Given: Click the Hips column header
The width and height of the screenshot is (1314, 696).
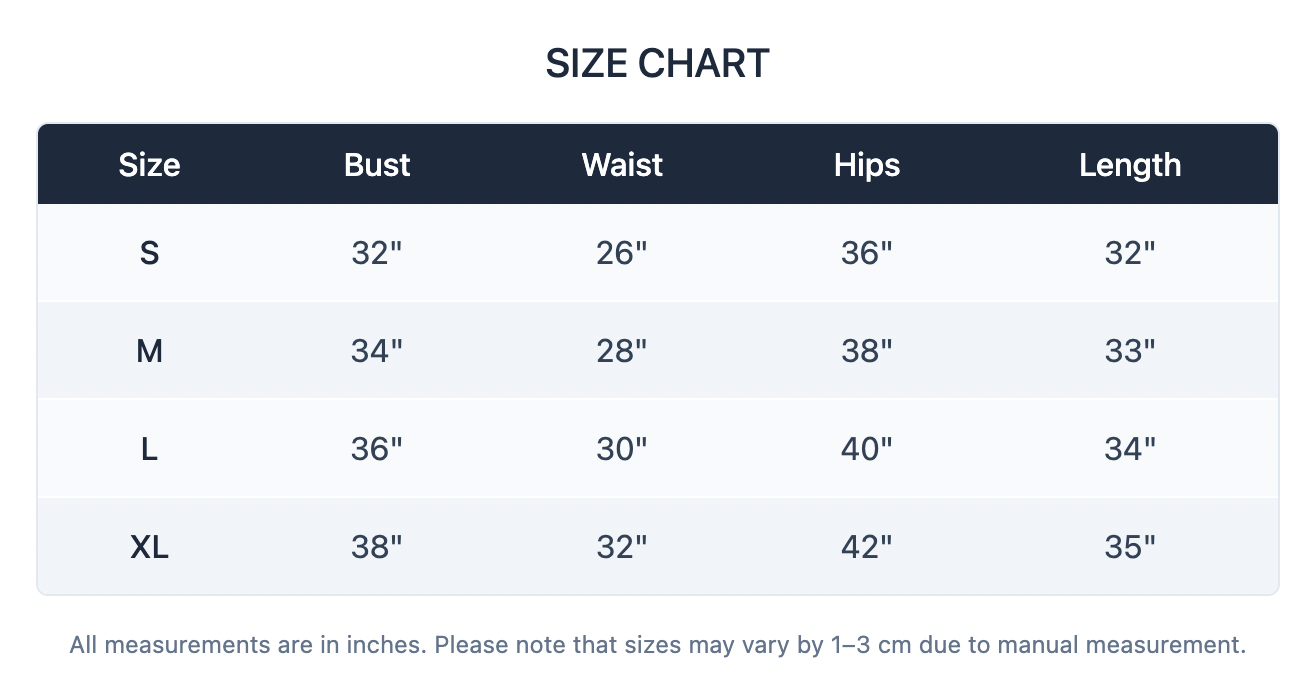Looking at the screenshot, I should coord(867,165).
